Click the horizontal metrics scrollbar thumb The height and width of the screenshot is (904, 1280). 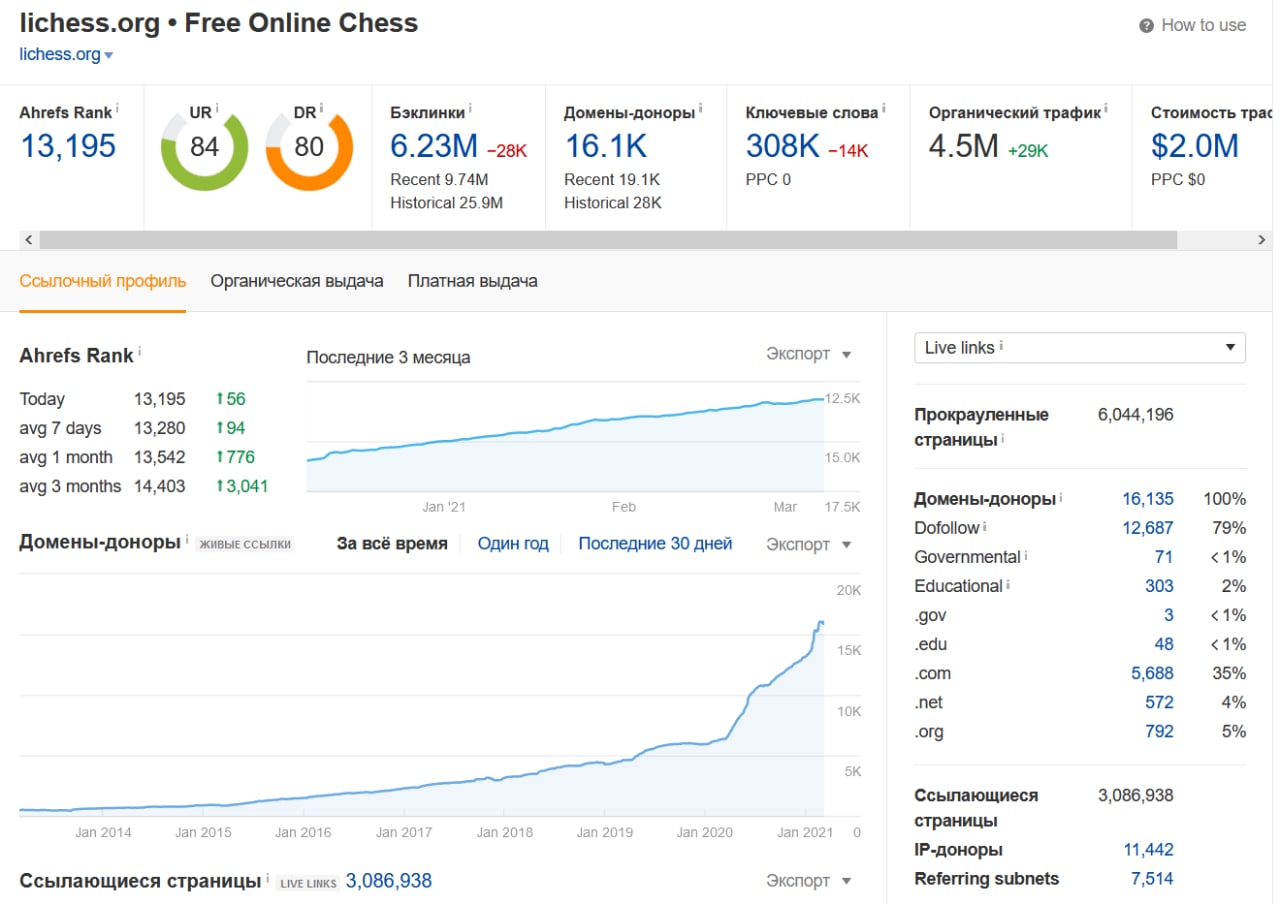tap(608, 240)
